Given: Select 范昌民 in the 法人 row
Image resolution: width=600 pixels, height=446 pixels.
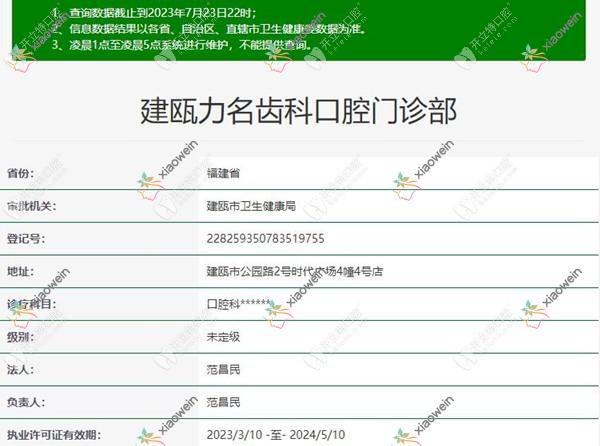Looking at the screenshot, I should click(223, 369).
